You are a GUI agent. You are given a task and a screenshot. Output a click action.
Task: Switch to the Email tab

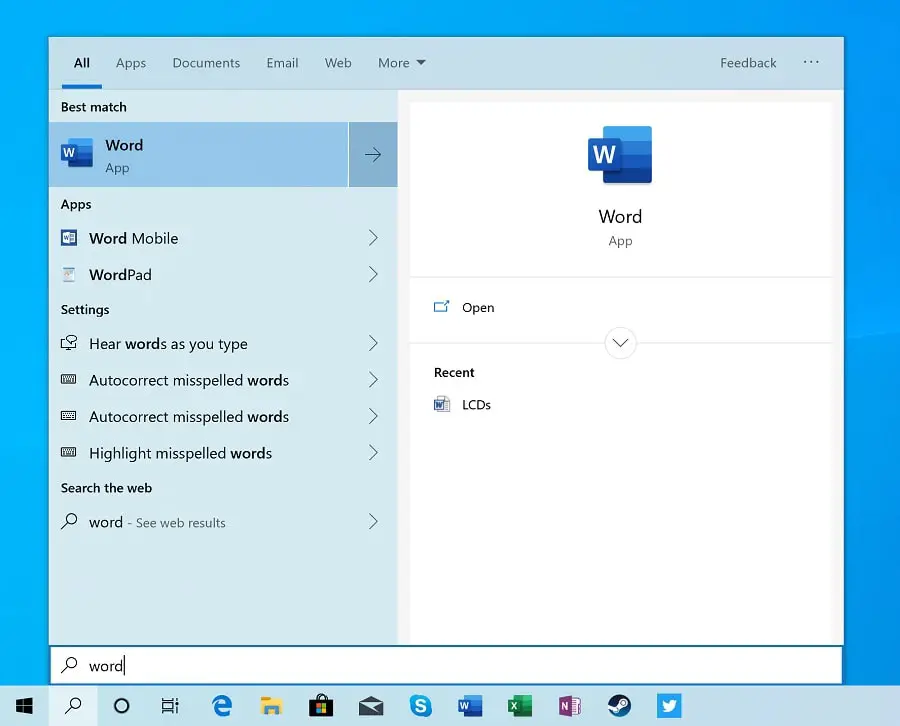click(x=282, y=63)
